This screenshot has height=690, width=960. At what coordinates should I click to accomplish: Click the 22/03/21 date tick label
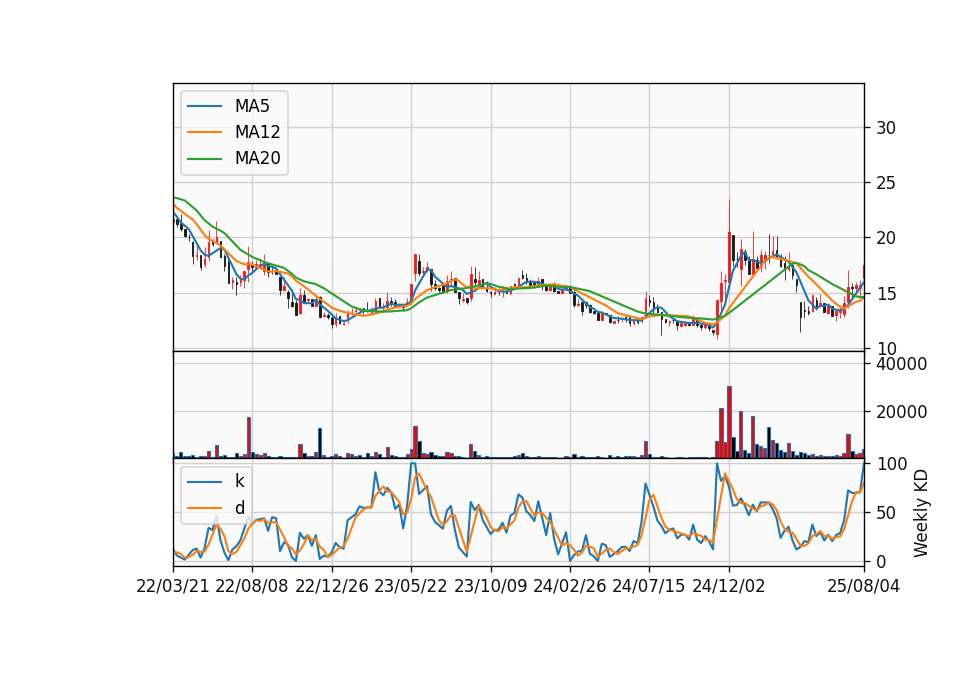173,586
